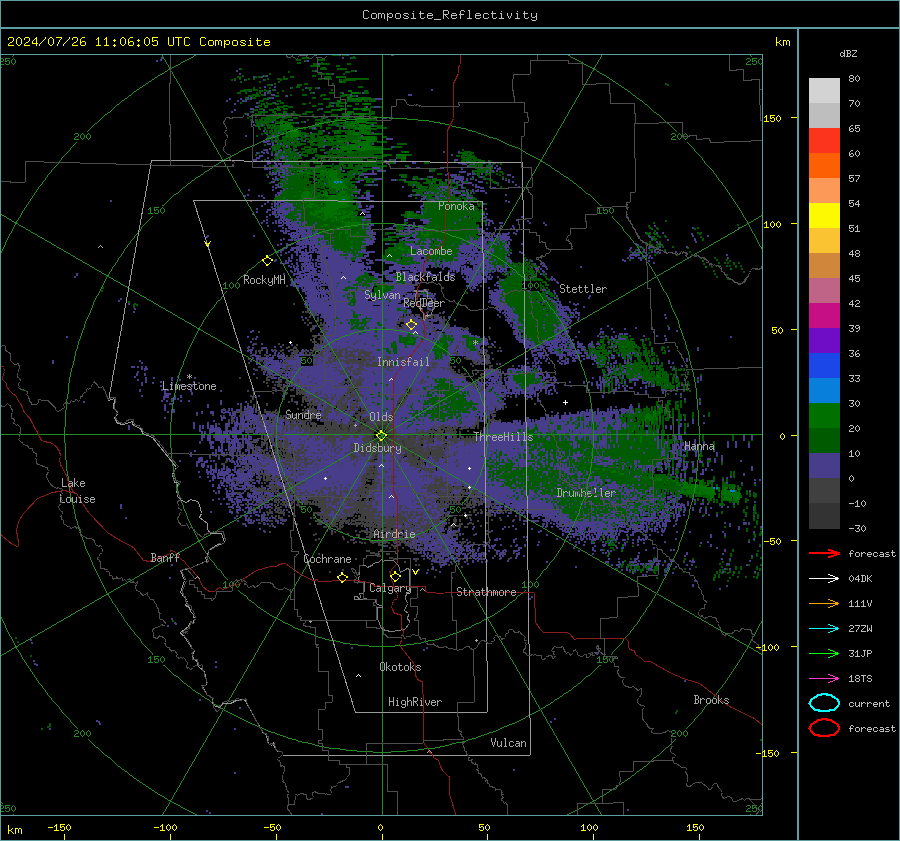The height and width of the screenshot is (841, 900).
Task: Click the Composite_Reflectivity title
Action: [450, 15]
